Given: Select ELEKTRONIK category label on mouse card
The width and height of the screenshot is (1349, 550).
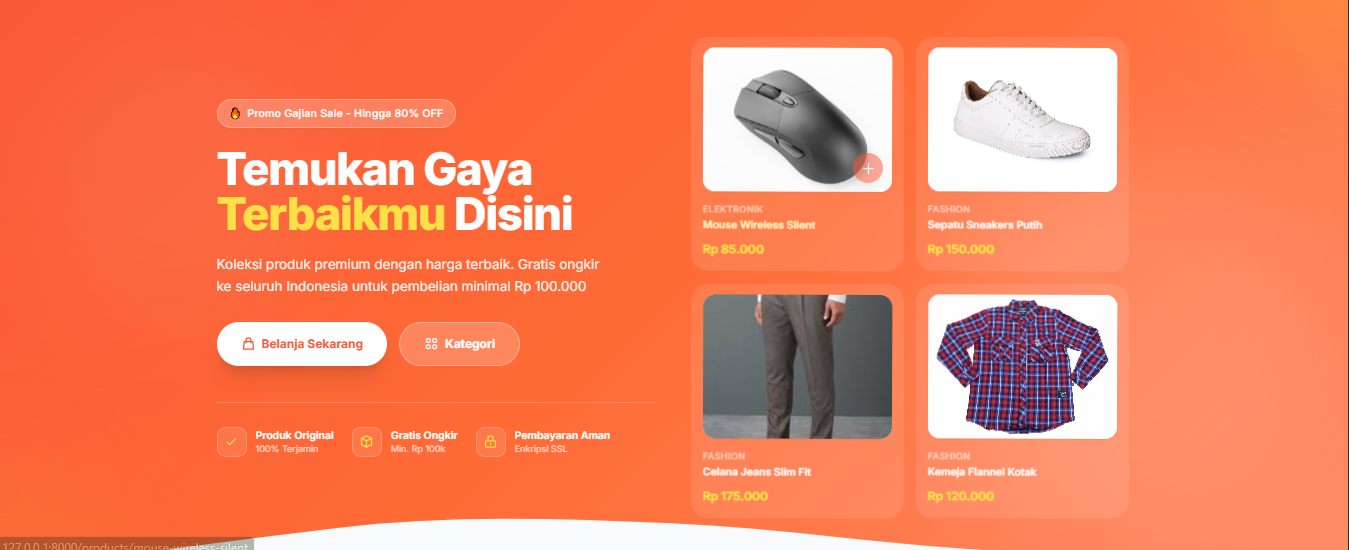Looking at the screenshot, I should click(733, 209).
